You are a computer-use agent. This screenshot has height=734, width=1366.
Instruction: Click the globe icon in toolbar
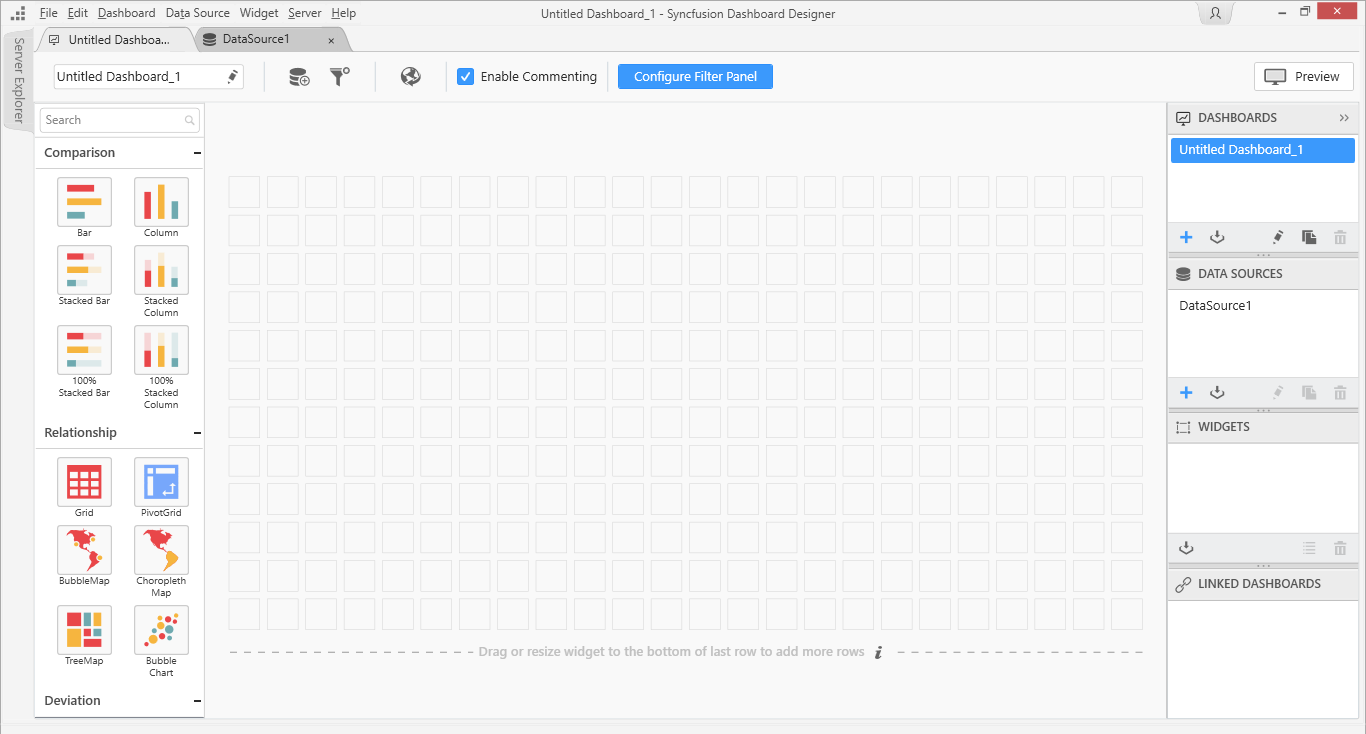point(410,77)
